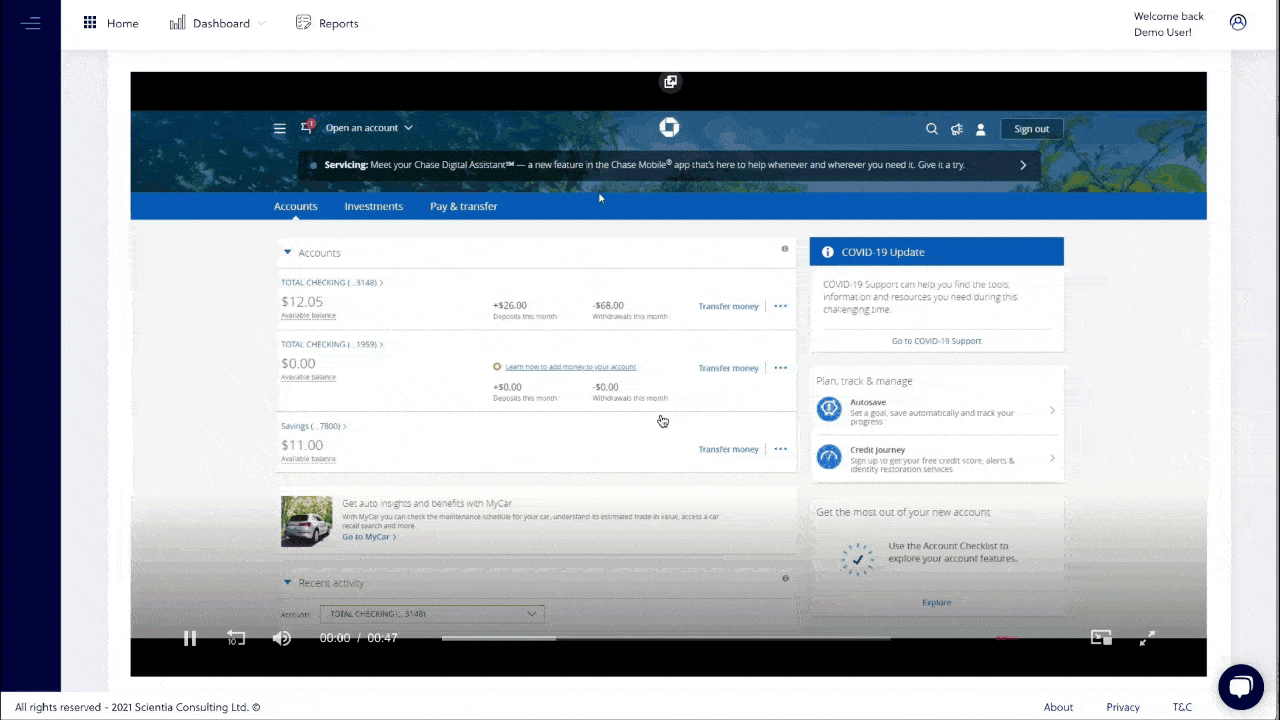Click the Chase notifications flag icon
Image resolution: width=1280 pixels, height=720 pixels.
[307, 127]
